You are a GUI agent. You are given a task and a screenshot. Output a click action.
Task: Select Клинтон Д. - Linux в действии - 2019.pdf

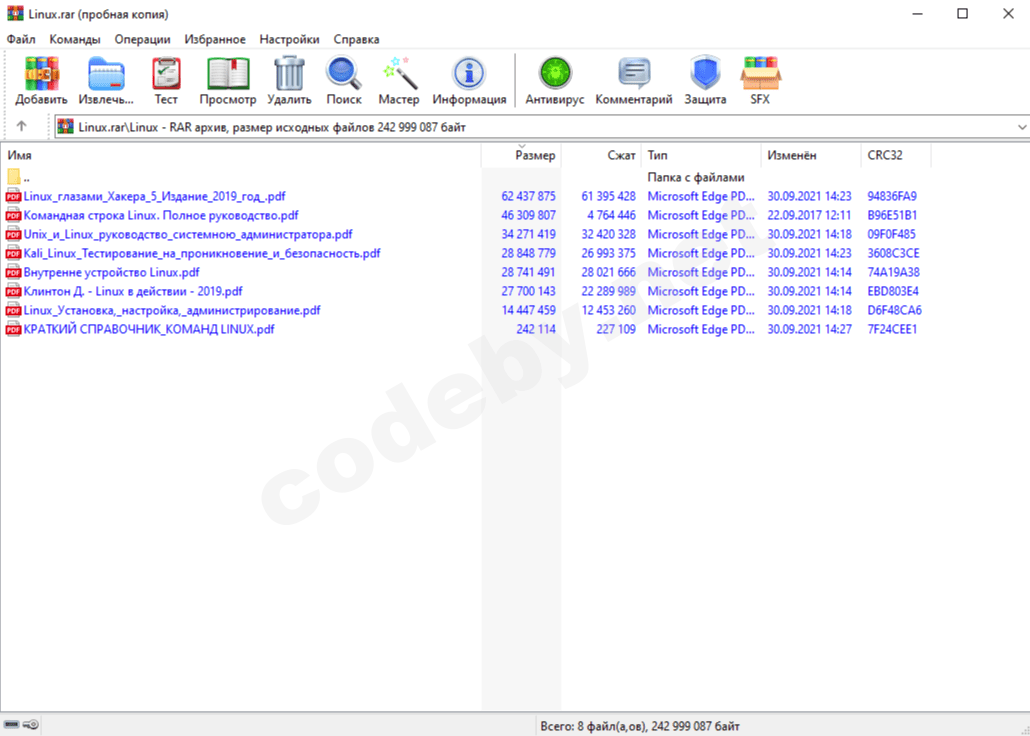click(x=133, y=291)
